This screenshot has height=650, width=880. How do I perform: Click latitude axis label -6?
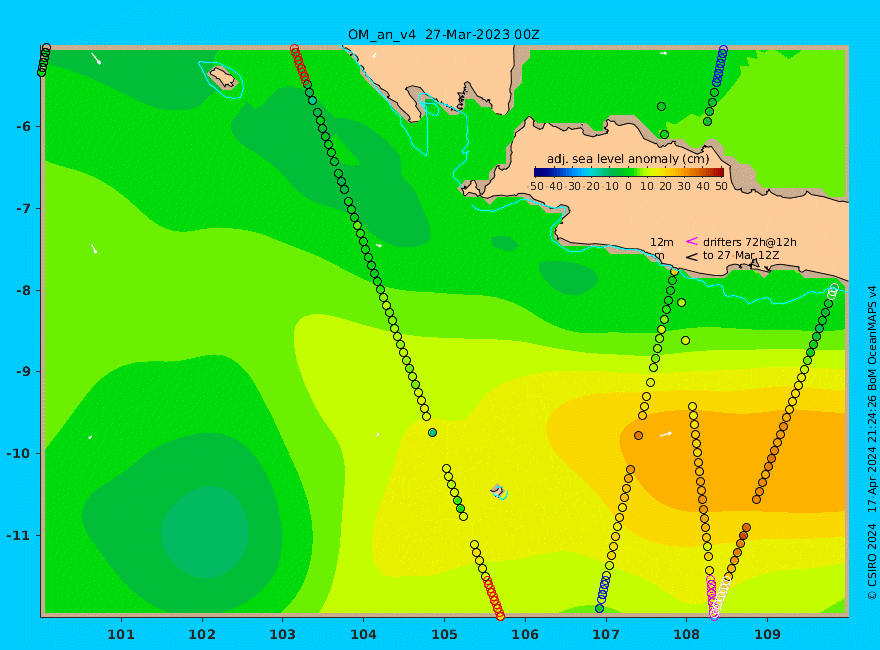(x=24, y=127)
